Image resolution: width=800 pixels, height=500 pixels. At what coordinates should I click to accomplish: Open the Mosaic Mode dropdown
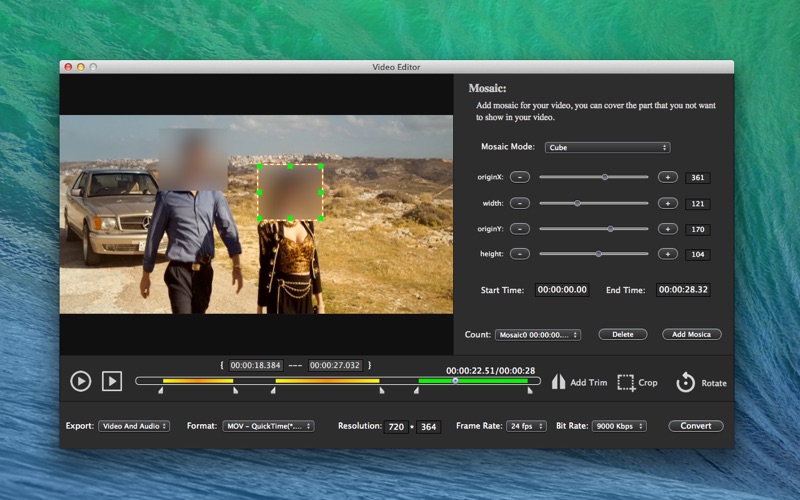tap(606, 147)
